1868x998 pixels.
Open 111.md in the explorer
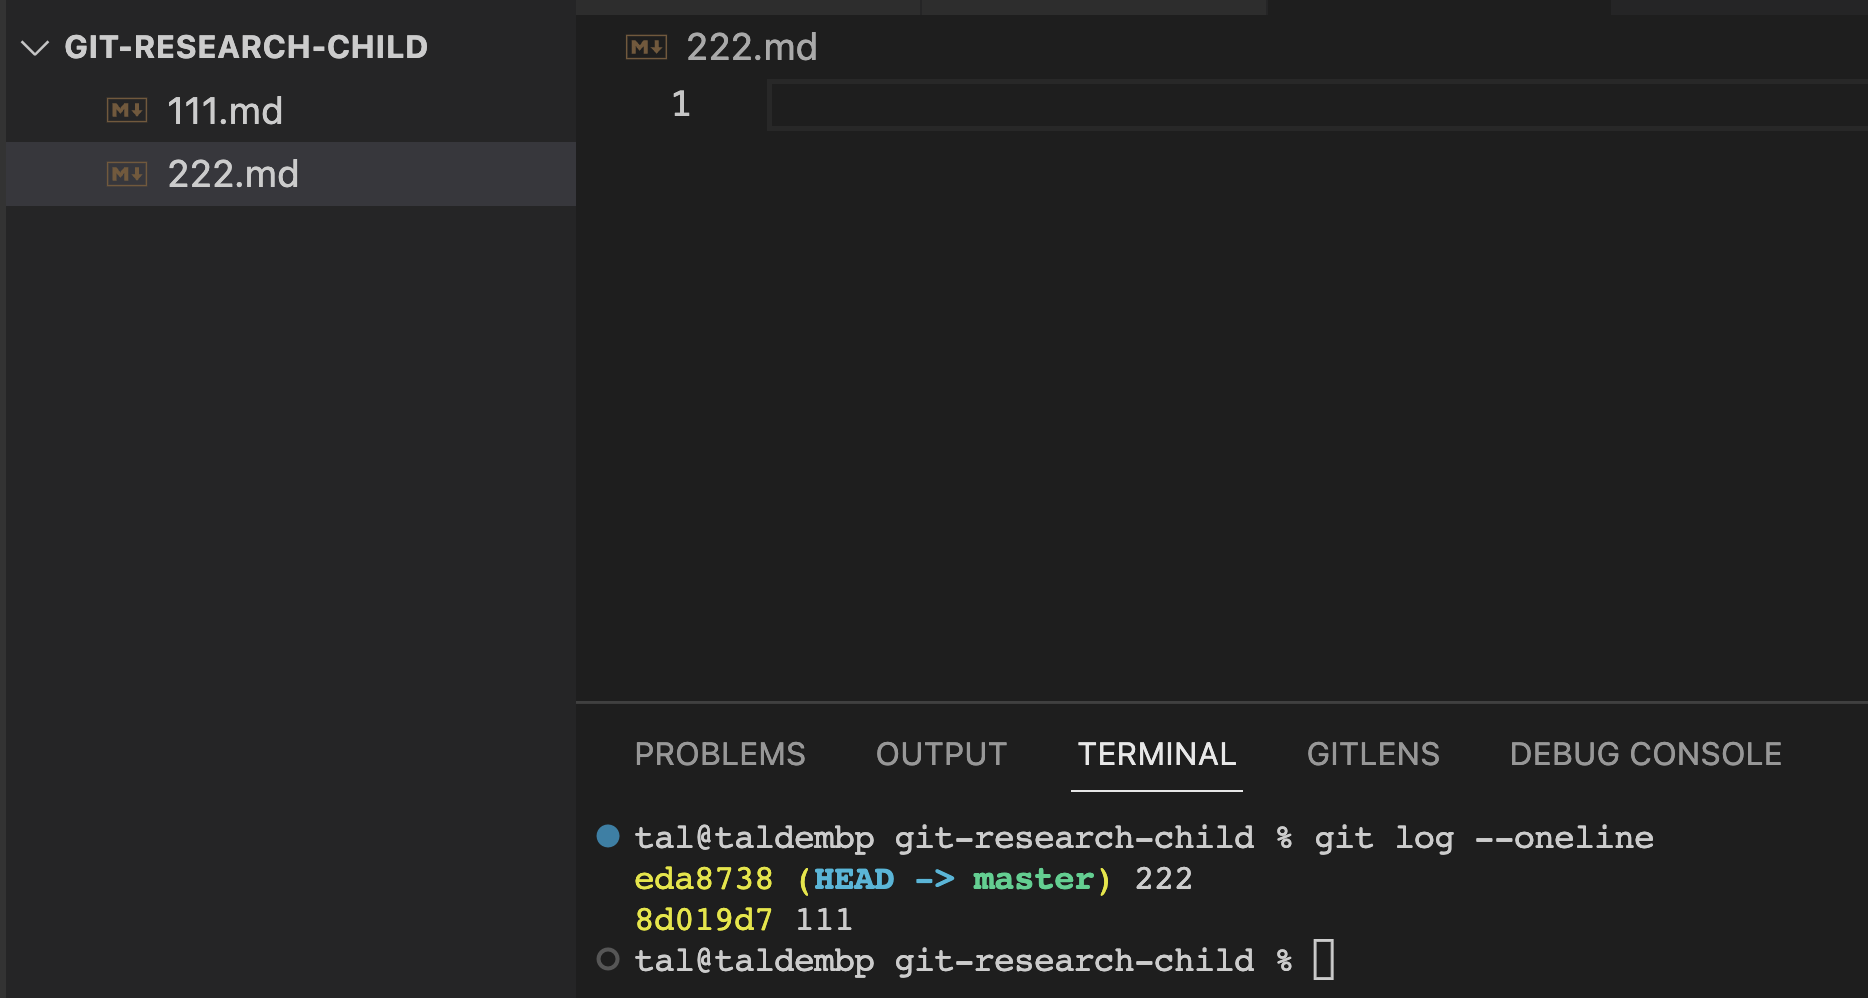pos(290,110)
